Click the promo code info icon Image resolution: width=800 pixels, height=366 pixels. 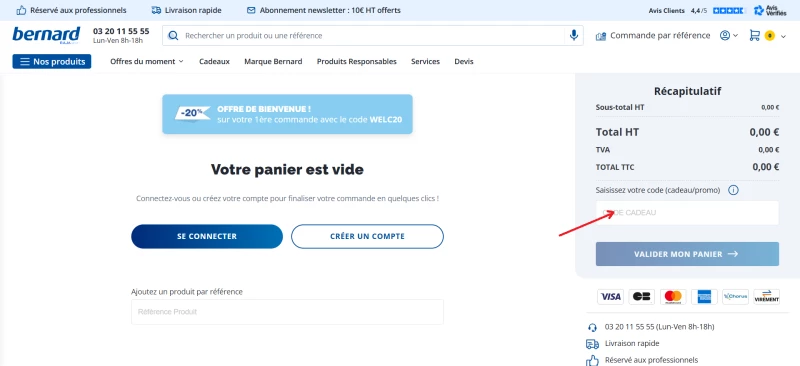pos(733,190)
